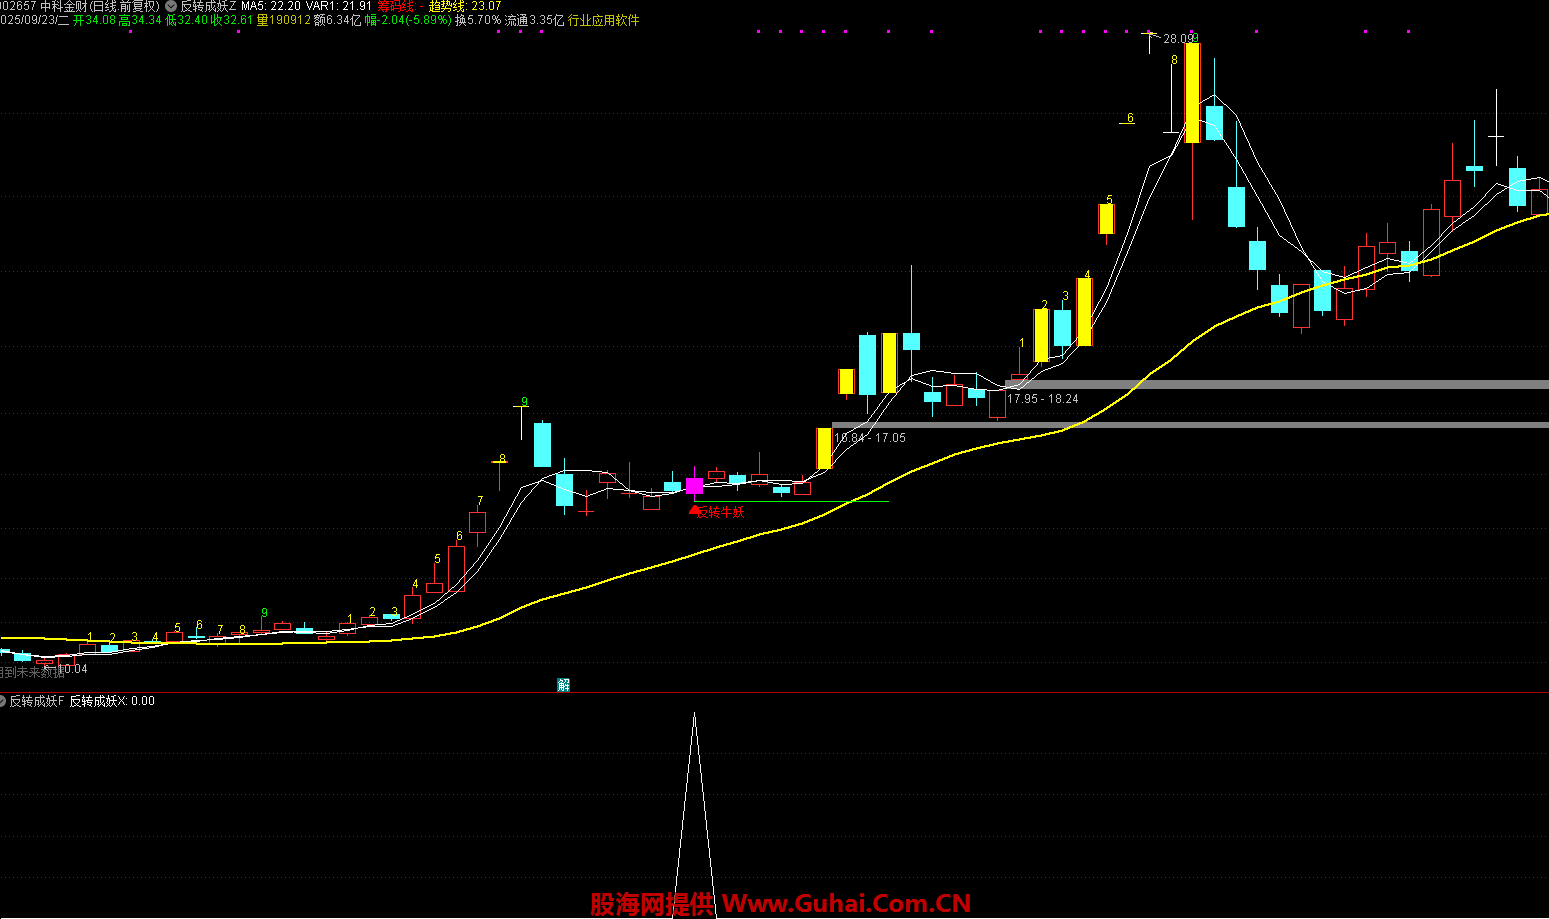The width and height of the screenshot is (1549, 919).
Task: Click the VAR1: 21.91 value
Action: coord(339,6)
